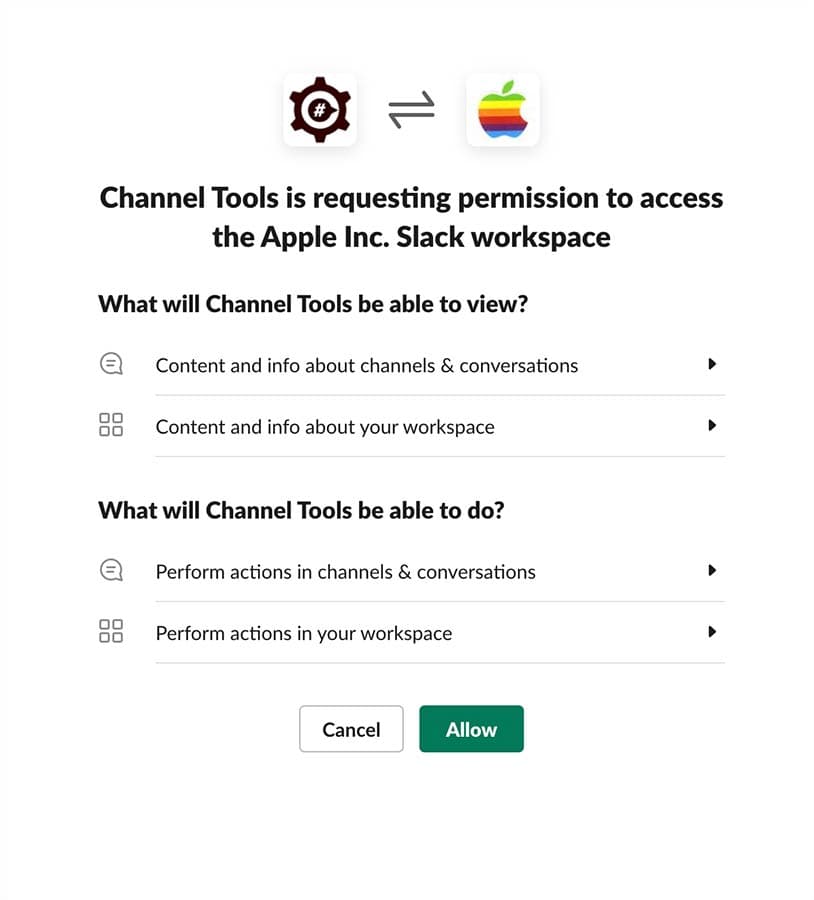Screen dimensions: 814x900
Task: Click the bidirectional arrows connection icon
Action: pyautogui.click(x=412, y=110)
